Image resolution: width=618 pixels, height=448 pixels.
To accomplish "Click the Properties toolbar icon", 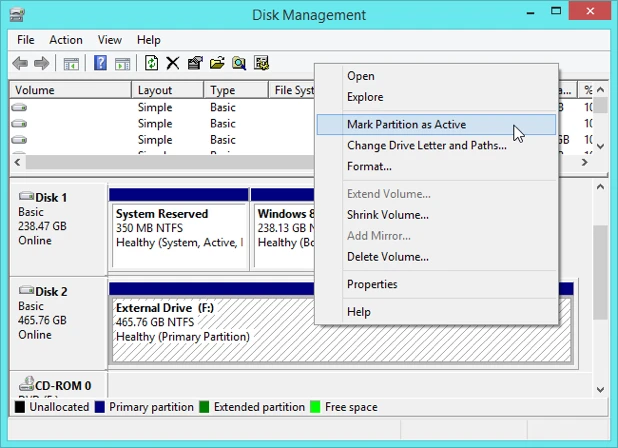I will (x=195, y=63).
